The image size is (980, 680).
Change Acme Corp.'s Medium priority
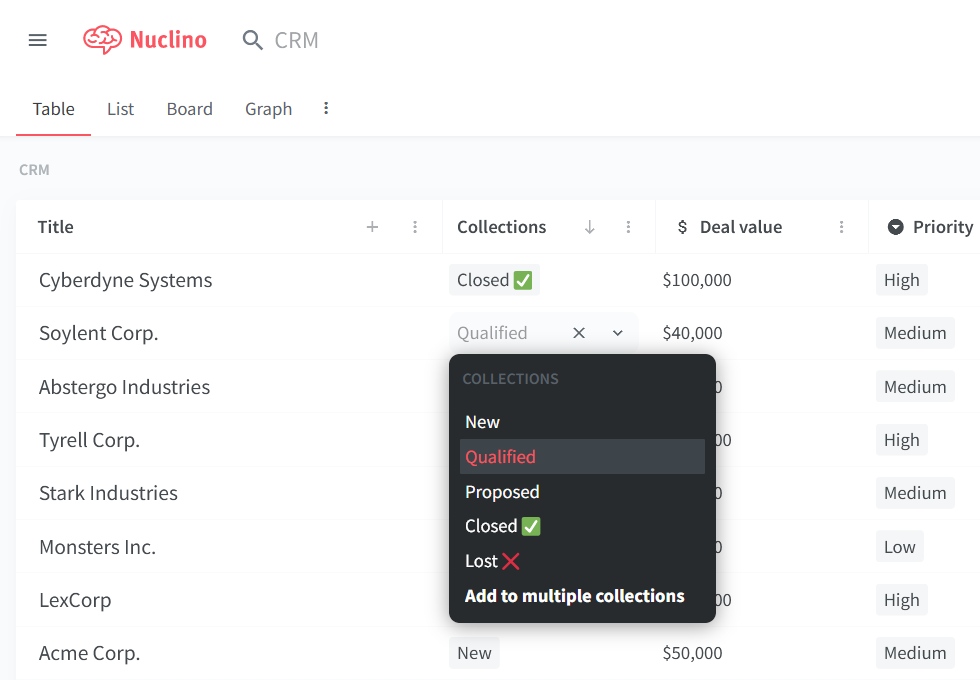pyautogui.click(x=915, y=653)
